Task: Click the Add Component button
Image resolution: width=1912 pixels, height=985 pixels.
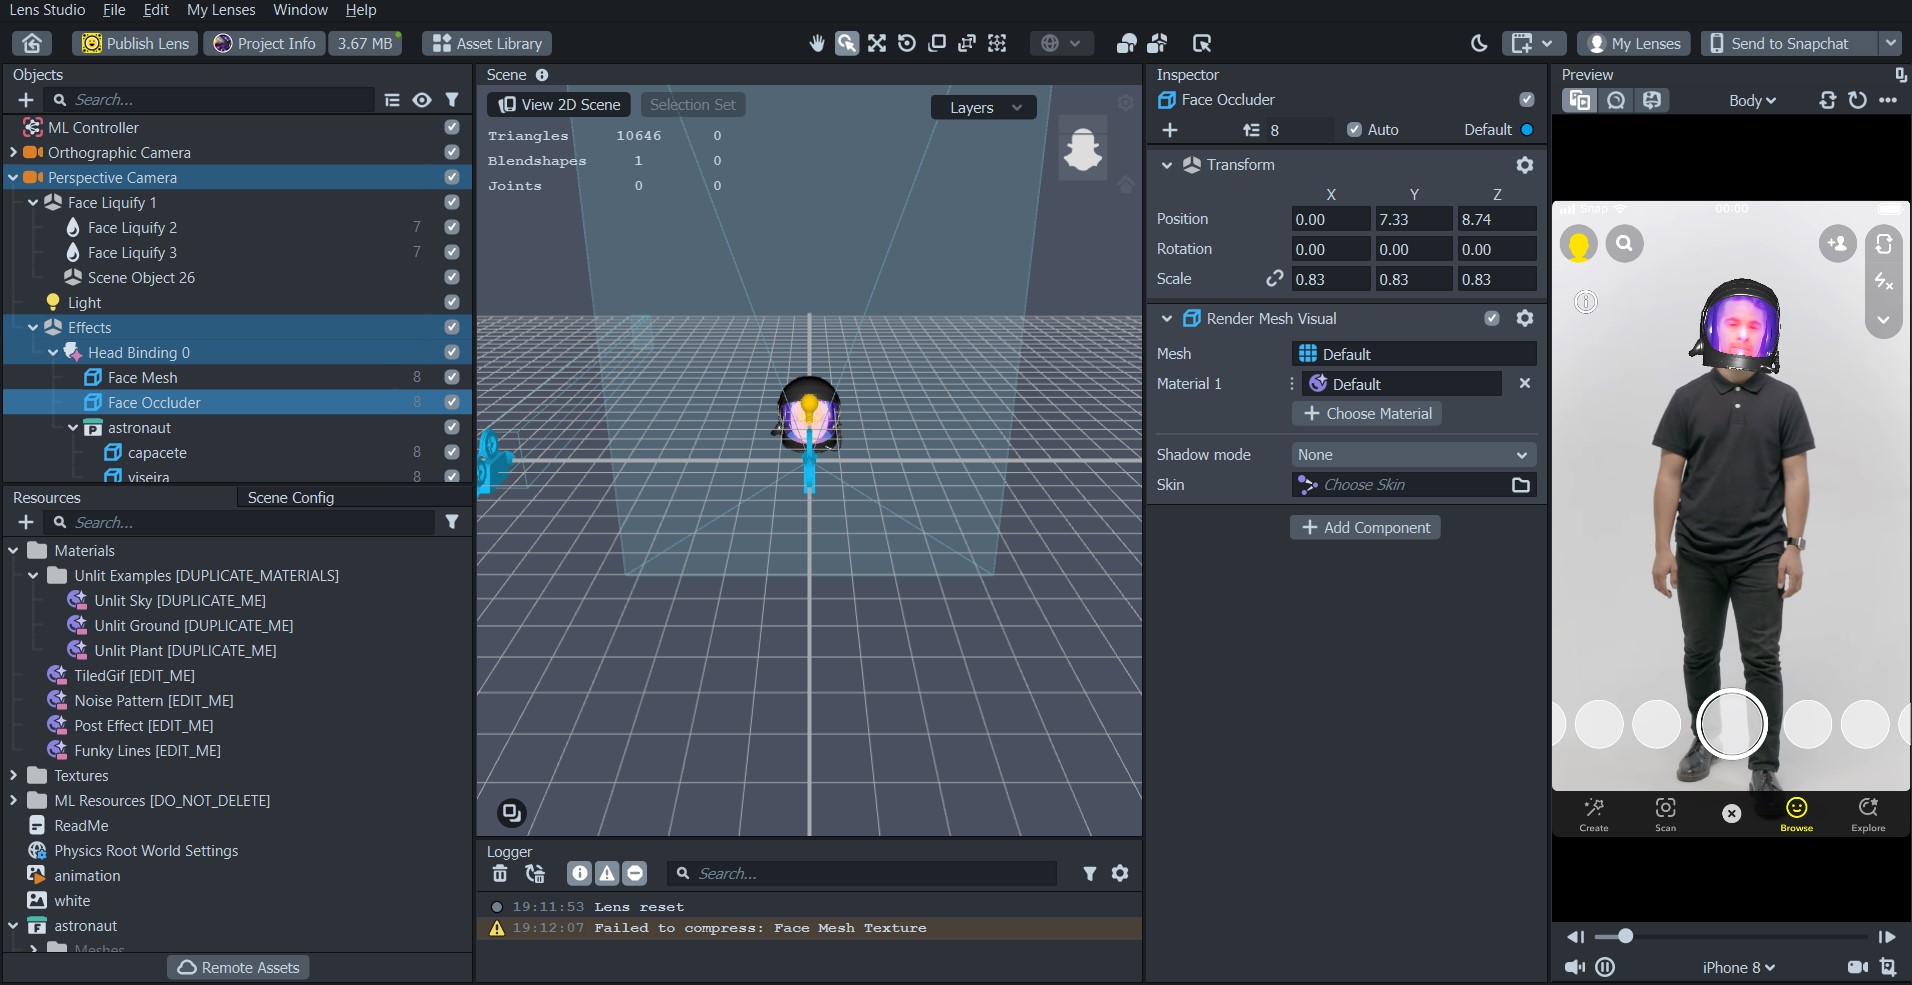Action: coord(1365,527)
